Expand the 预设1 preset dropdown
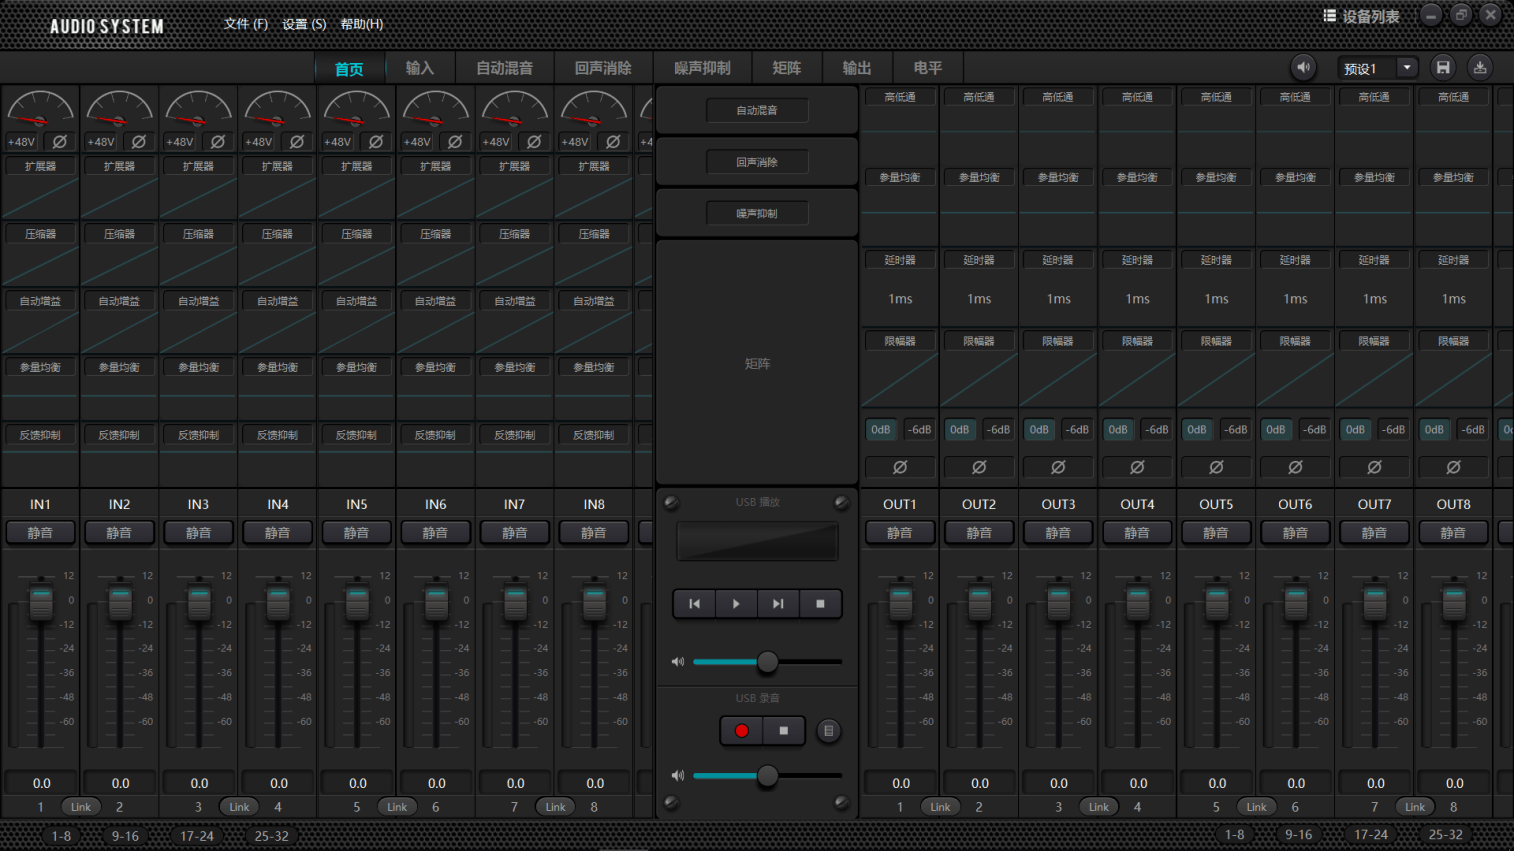Image resolution: width=1514 pixels, height=851 pixels. 1406,68
